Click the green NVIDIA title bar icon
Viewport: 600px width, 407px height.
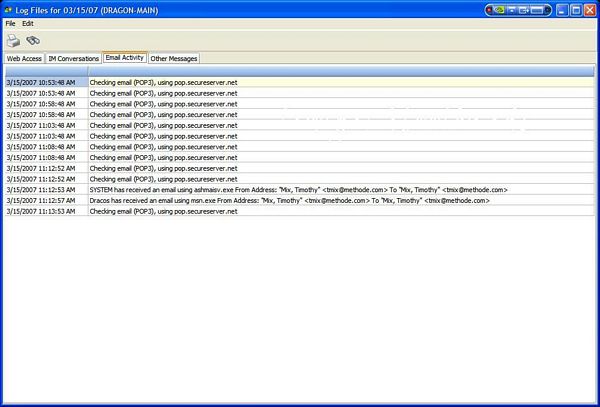coord(497,8)
